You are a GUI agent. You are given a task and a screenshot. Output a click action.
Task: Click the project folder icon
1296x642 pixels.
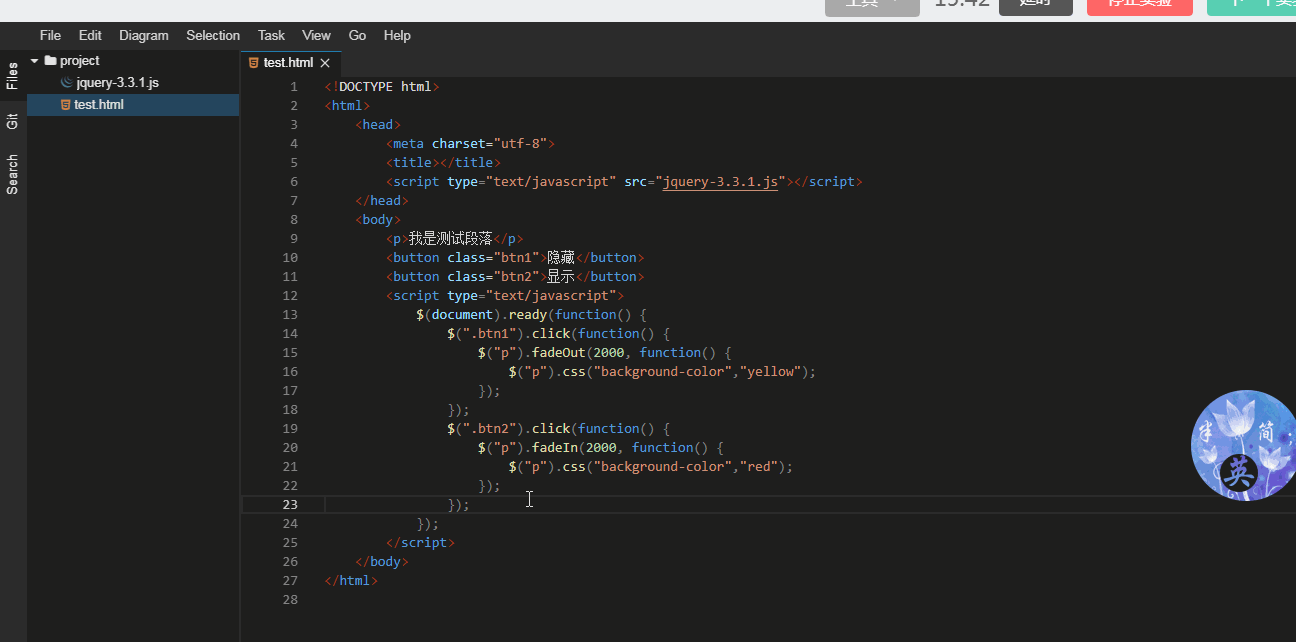point(50,61)
